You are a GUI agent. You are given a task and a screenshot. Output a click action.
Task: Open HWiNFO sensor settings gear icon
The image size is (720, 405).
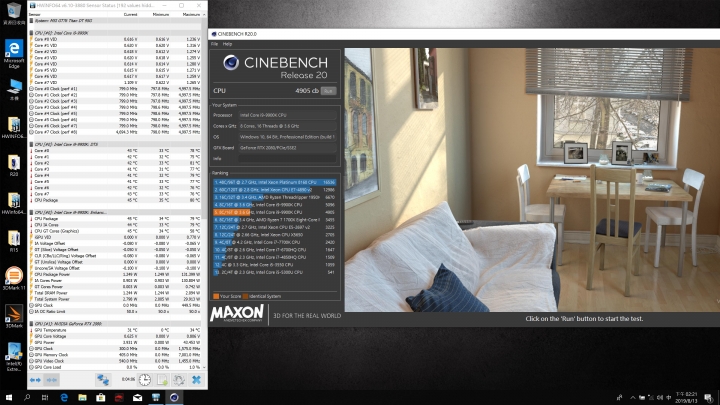pyautogui.click(x=179, y=380)
